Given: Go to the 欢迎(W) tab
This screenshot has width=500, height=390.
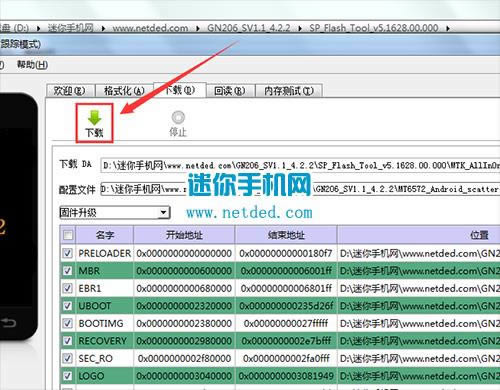Looking at the screenshot, I should coord(70,91).
